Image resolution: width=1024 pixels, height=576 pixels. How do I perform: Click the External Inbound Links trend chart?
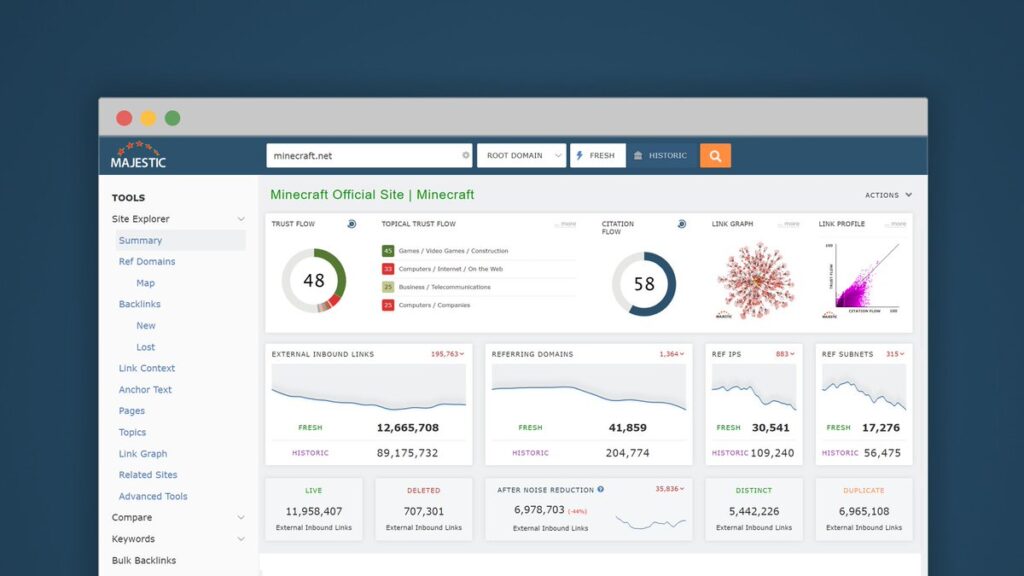click(x=368, y=389)
